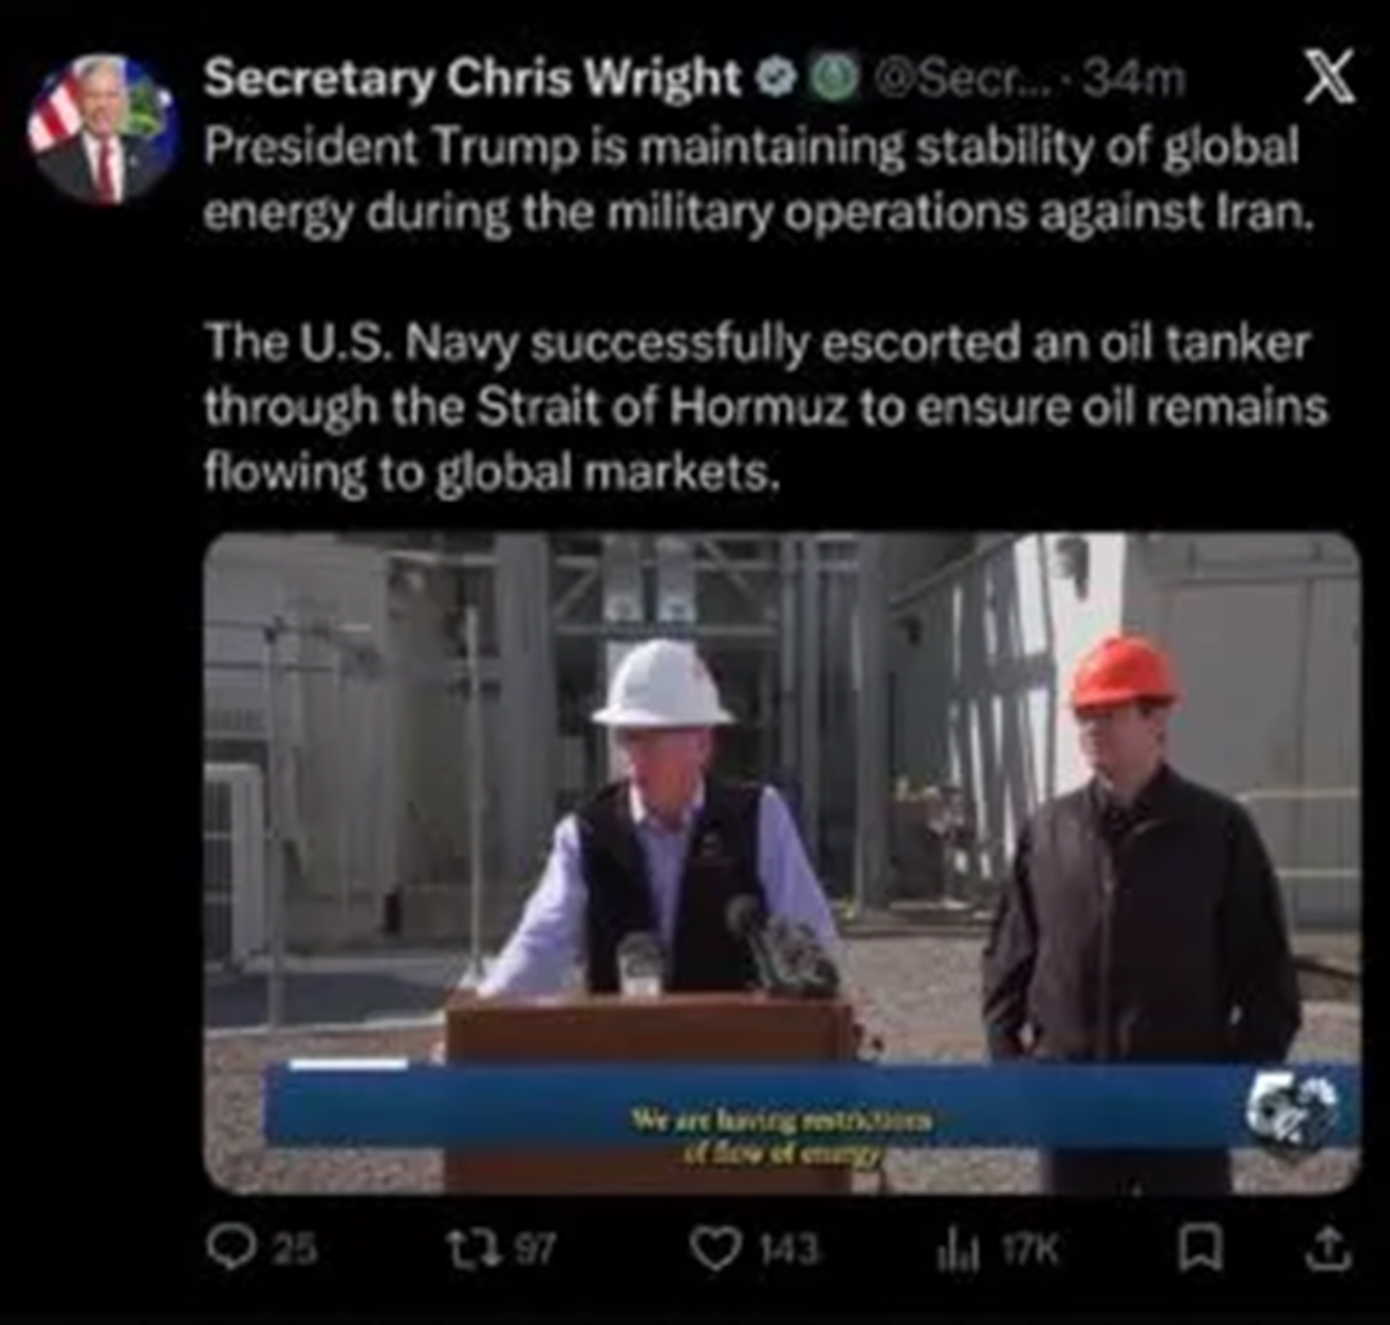This screenshot has width=1390, height=1325.
Task: Bookmark this post
Action: pyautogui.click(x=1200, y=1249)
